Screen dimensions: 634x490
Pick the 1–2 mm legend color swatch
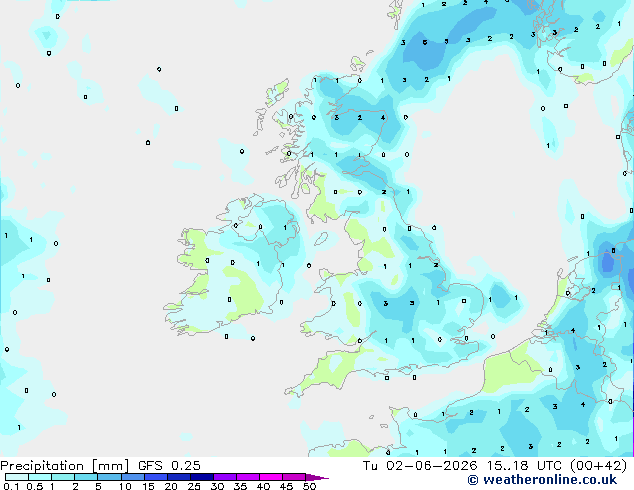(63, 477)
